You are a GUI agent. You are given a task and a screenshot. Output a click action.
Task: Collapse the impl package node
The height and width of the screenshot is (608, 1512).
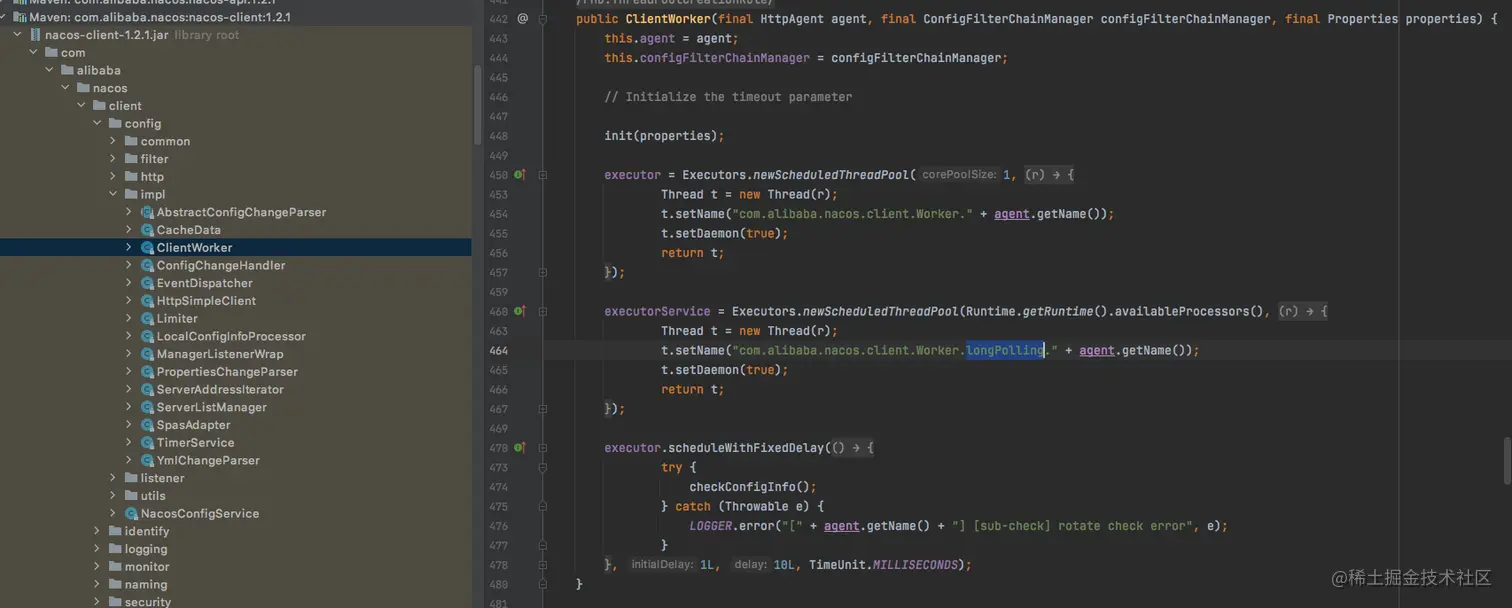pyautogui.click(x=113, y=194)
